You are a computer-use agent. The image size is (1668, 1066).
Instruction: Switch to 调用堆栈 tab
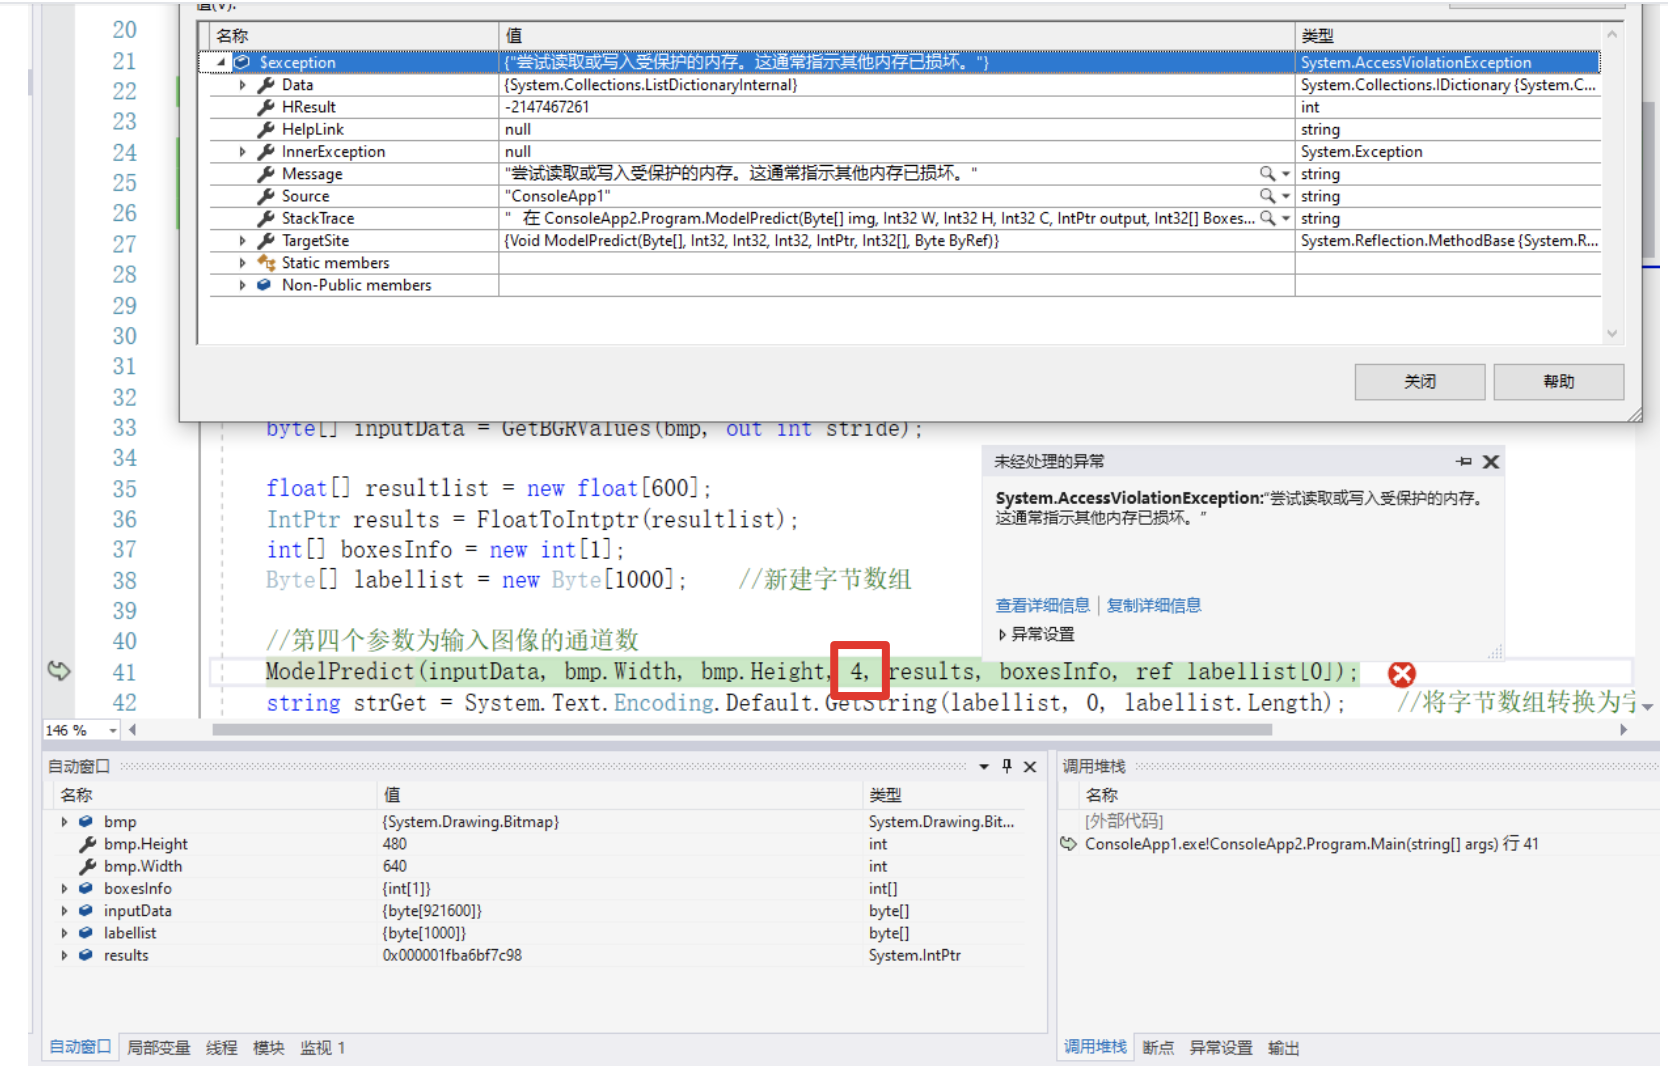[1095, 1047]
